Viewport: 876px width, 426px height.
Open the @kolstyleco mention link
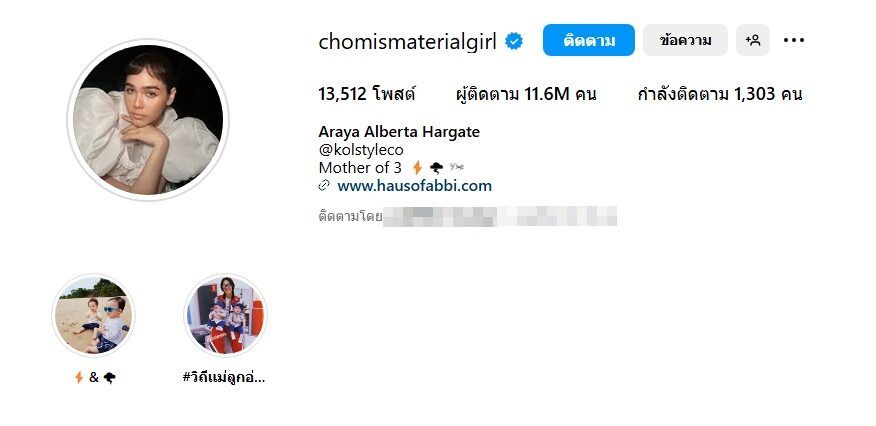(x=361, y=150)
